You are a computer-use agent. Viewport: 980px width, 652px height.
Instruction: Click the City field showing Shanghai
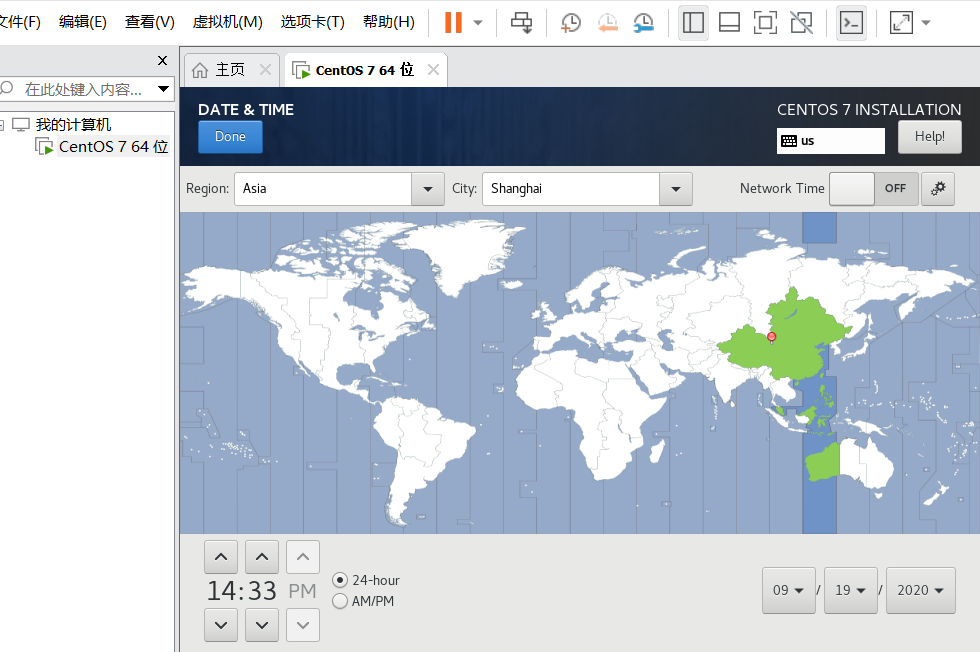[x=571, y=189]
